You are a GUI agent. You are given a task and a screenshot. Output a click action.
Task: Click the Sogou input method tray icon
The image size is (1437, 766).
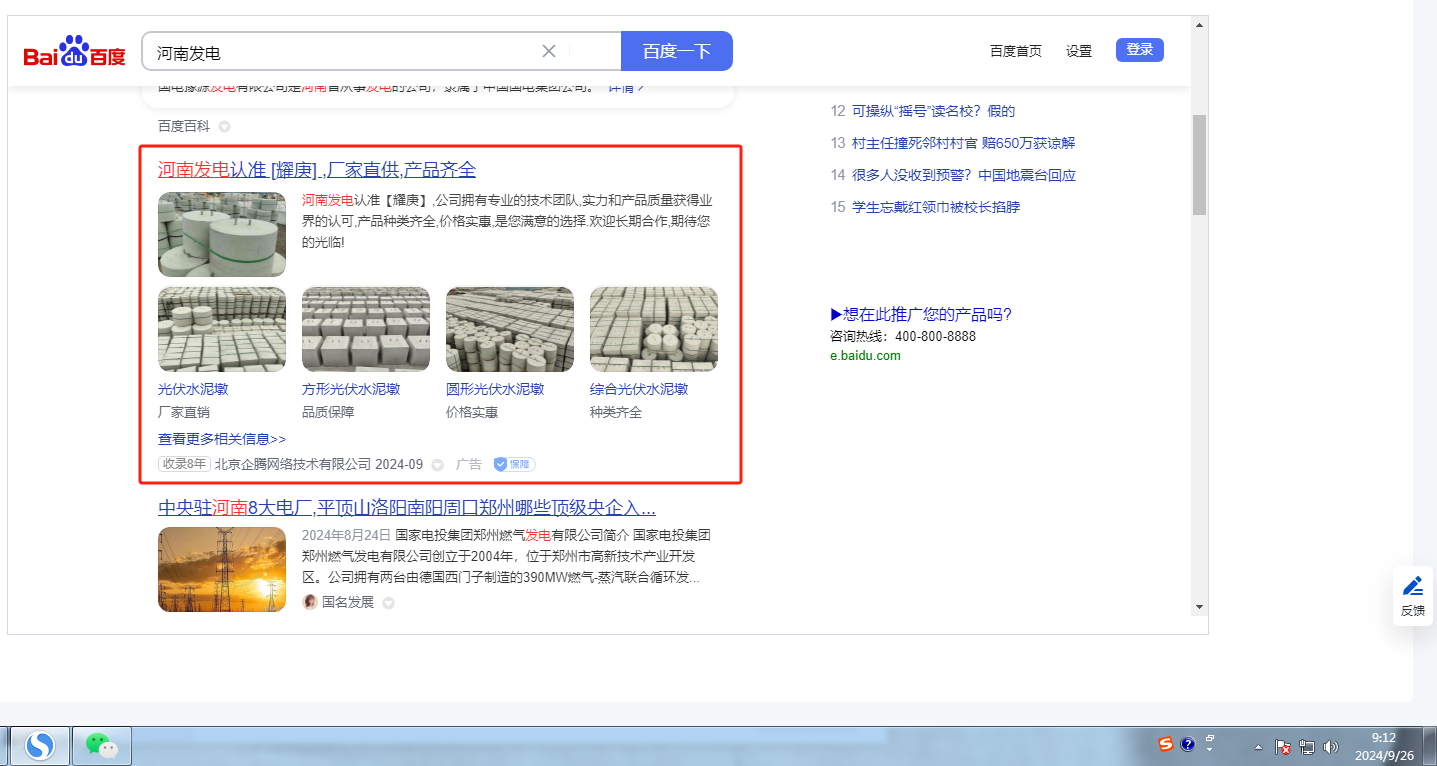pyautogui.click(x=1166, y=744)
